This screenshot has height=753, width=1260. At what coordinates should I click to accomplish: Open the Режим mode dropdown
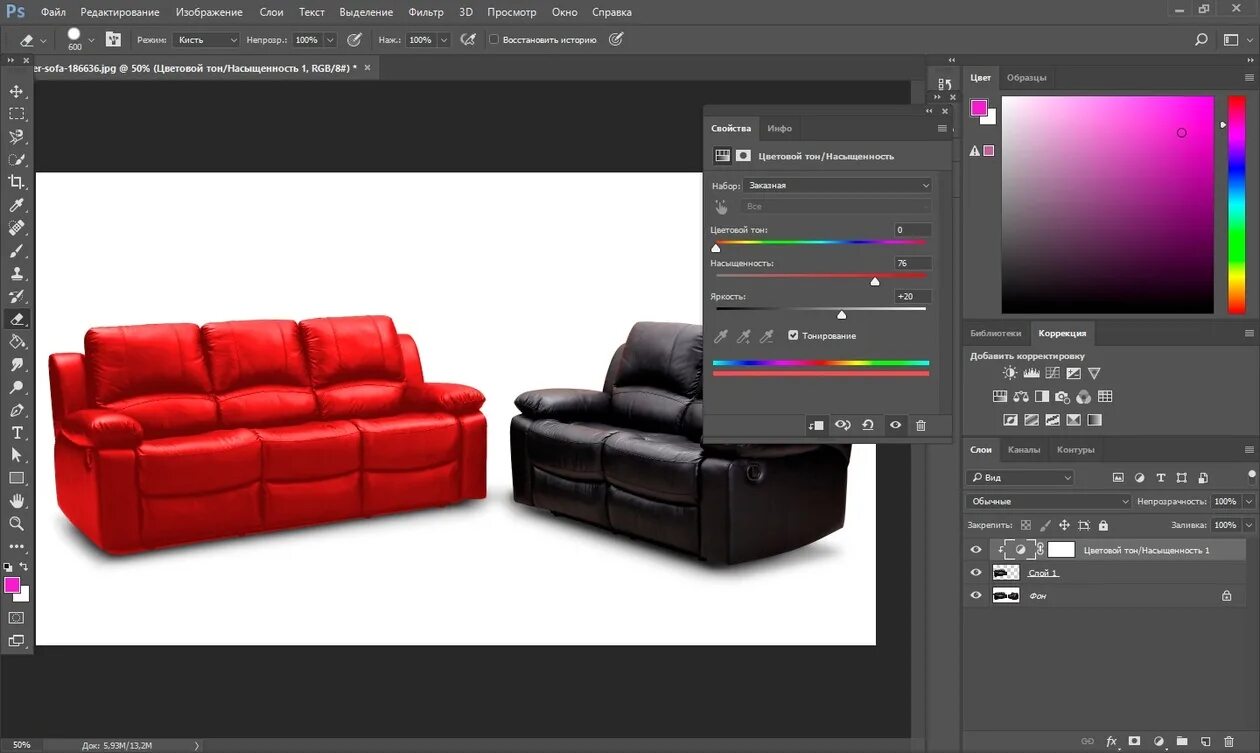[x=206, y=40]
